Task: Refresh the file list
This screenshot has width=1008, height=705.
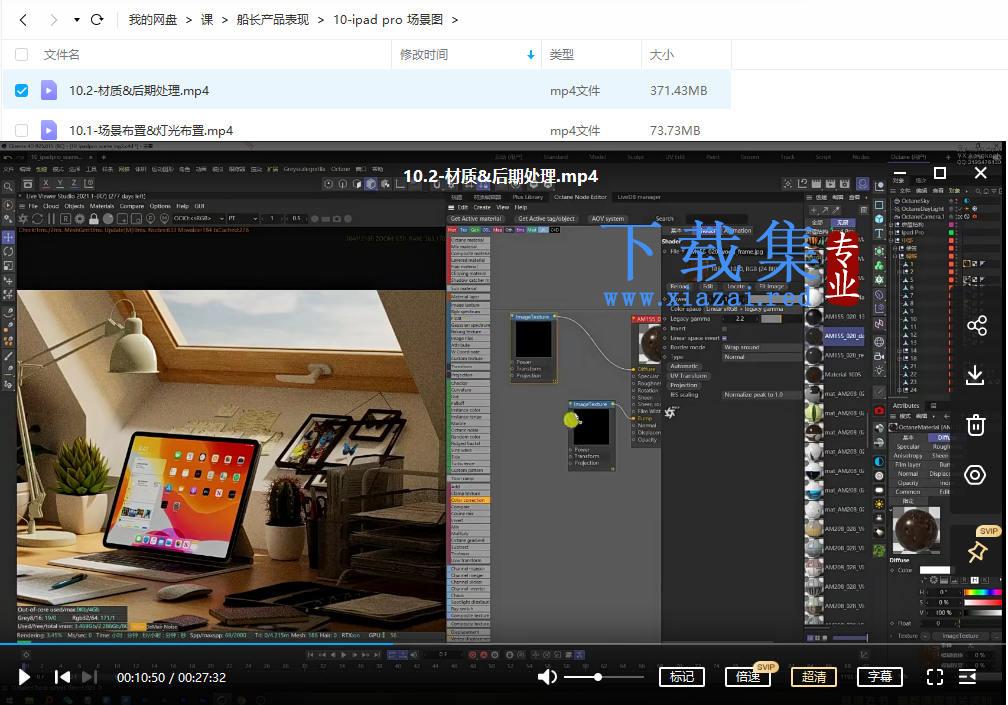Action: pos(97,20)
